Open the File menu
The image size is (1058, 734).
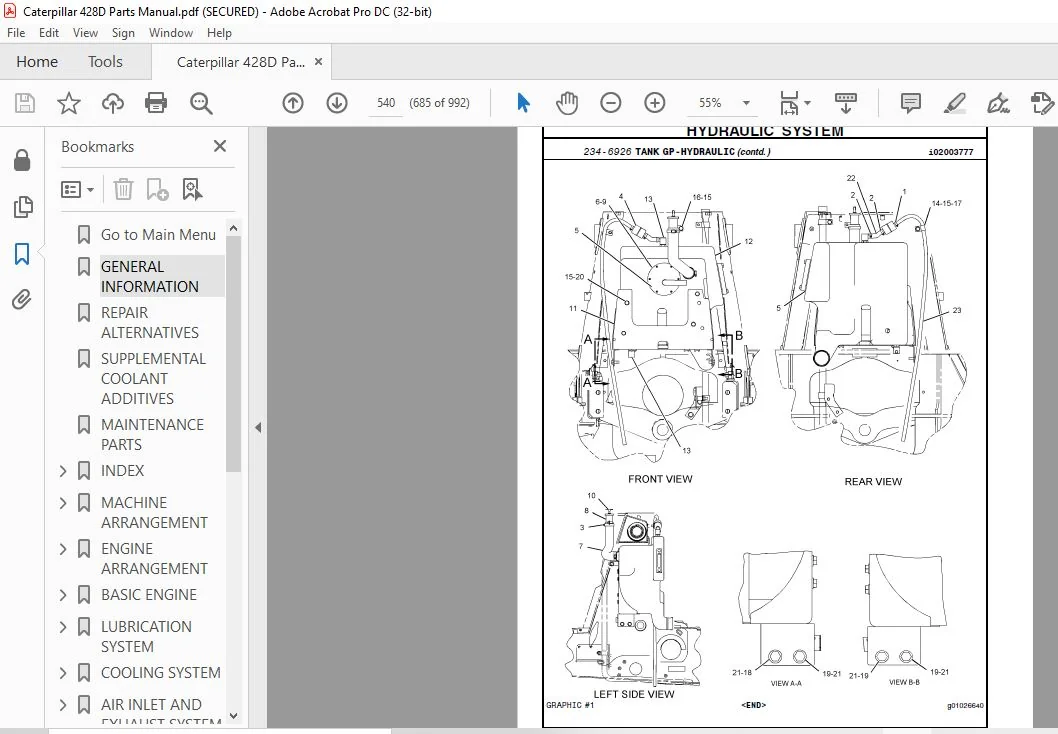coord(16,32)
